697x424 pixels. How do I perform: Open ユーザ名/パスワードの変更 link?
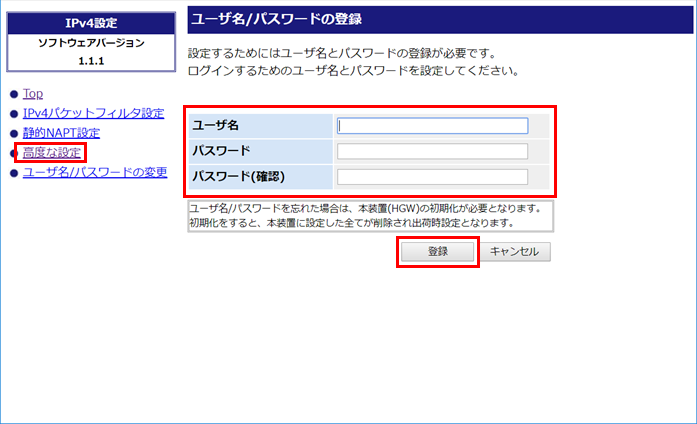point(94,173)
